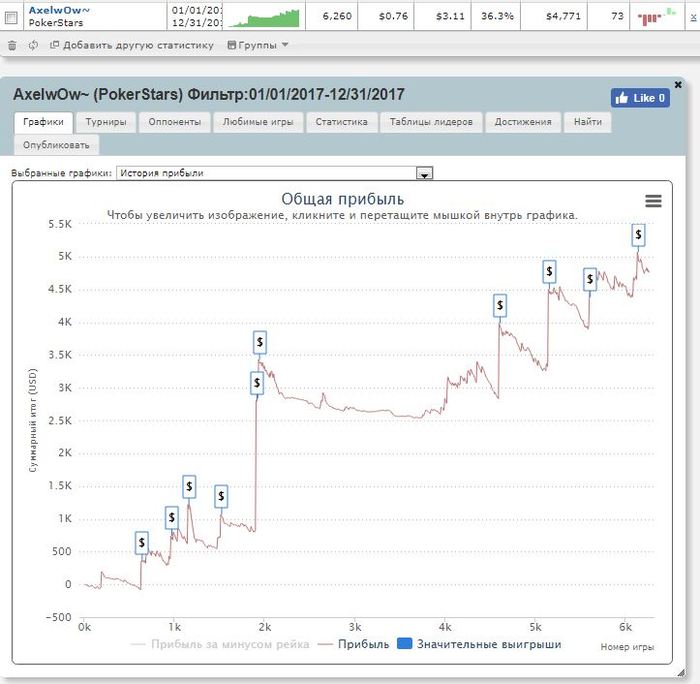Delete selected statistics with trash icon
This screenshot has width=700, height=684.
click(x=12, y=45)
